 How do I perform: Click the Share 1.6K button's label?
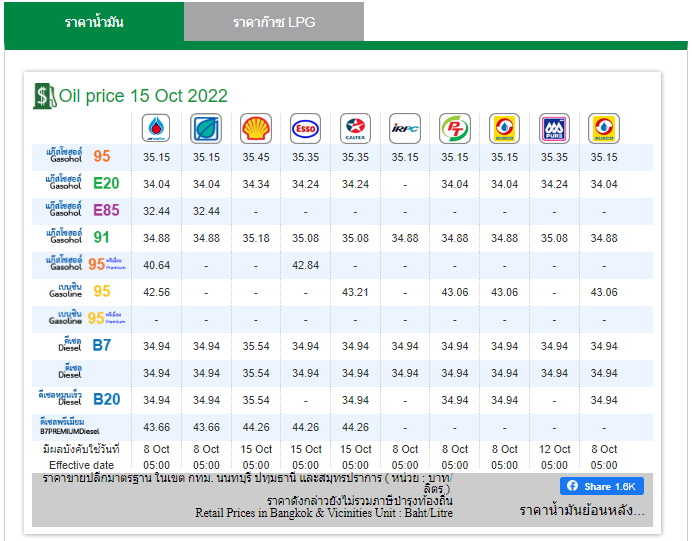click(609, 486)
